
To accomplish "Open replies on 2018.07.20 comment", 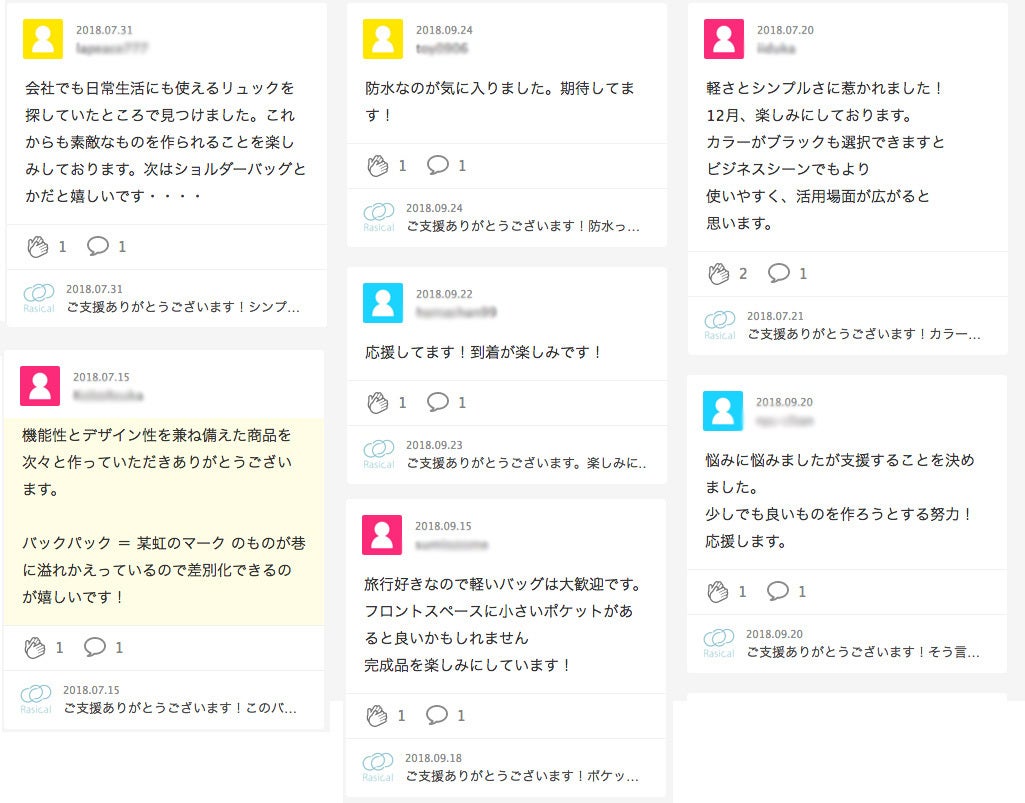I will coord(779,273).
